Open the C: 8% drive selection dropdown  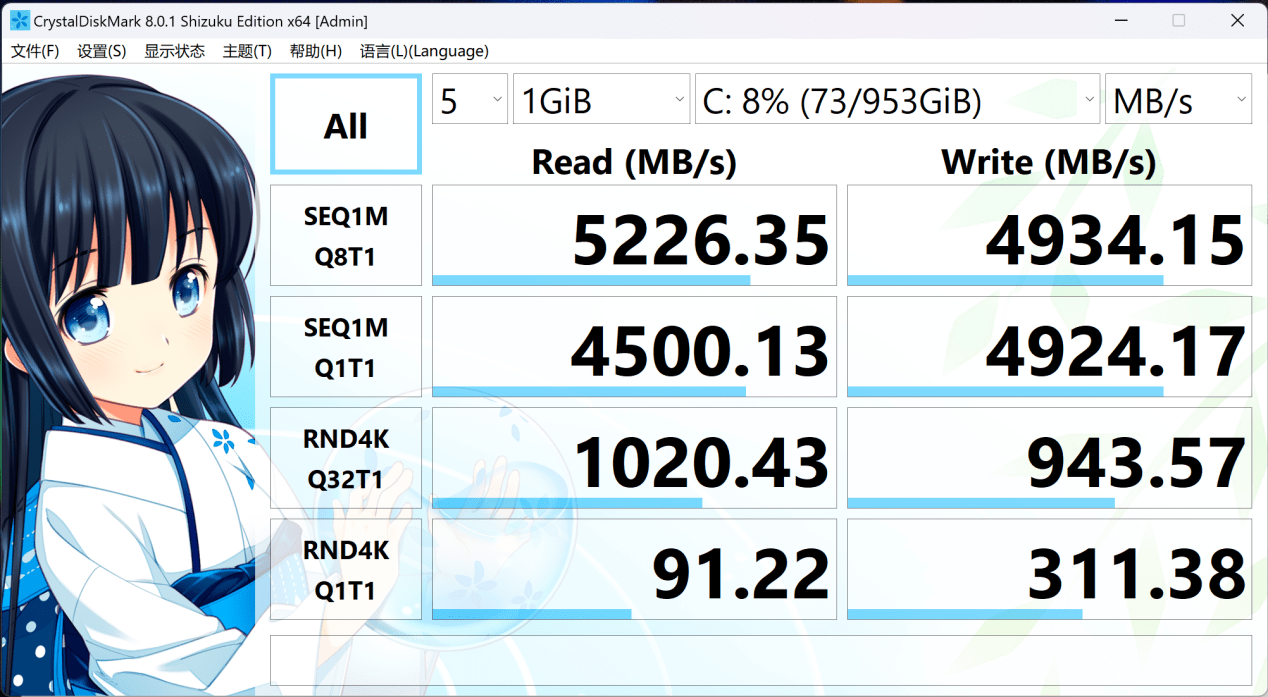click(897, 100)
